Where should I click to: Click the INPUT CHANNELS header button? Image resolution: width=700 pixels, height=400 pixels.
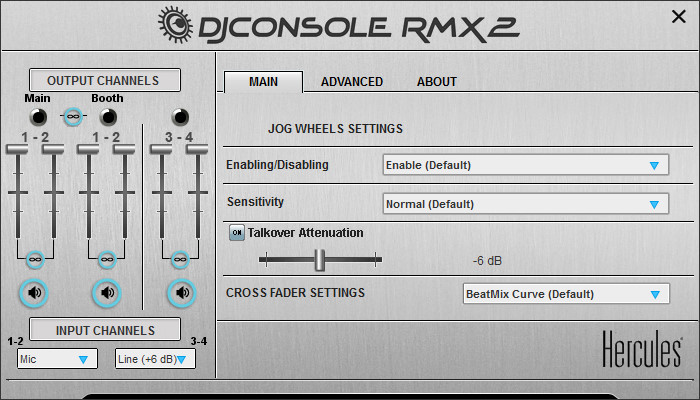pos(105,330)
